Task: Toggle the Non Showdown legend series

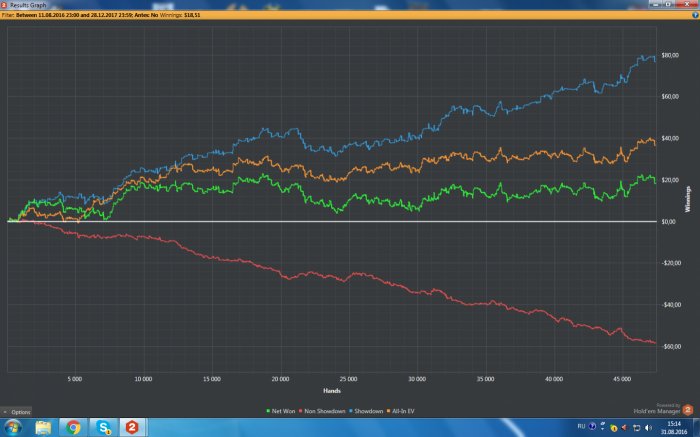Action: (x=322, y=411)
